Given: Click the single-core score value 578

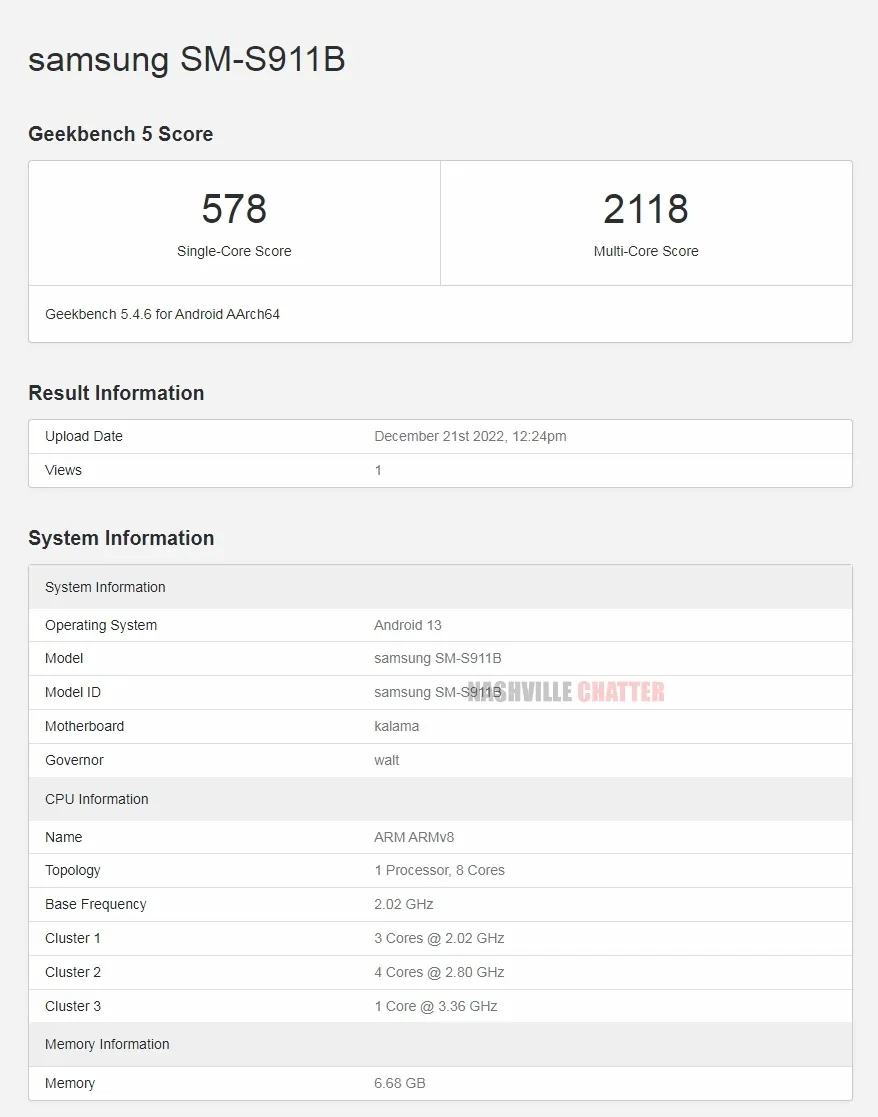Looking at the screenshot, I should pos(234,209).
